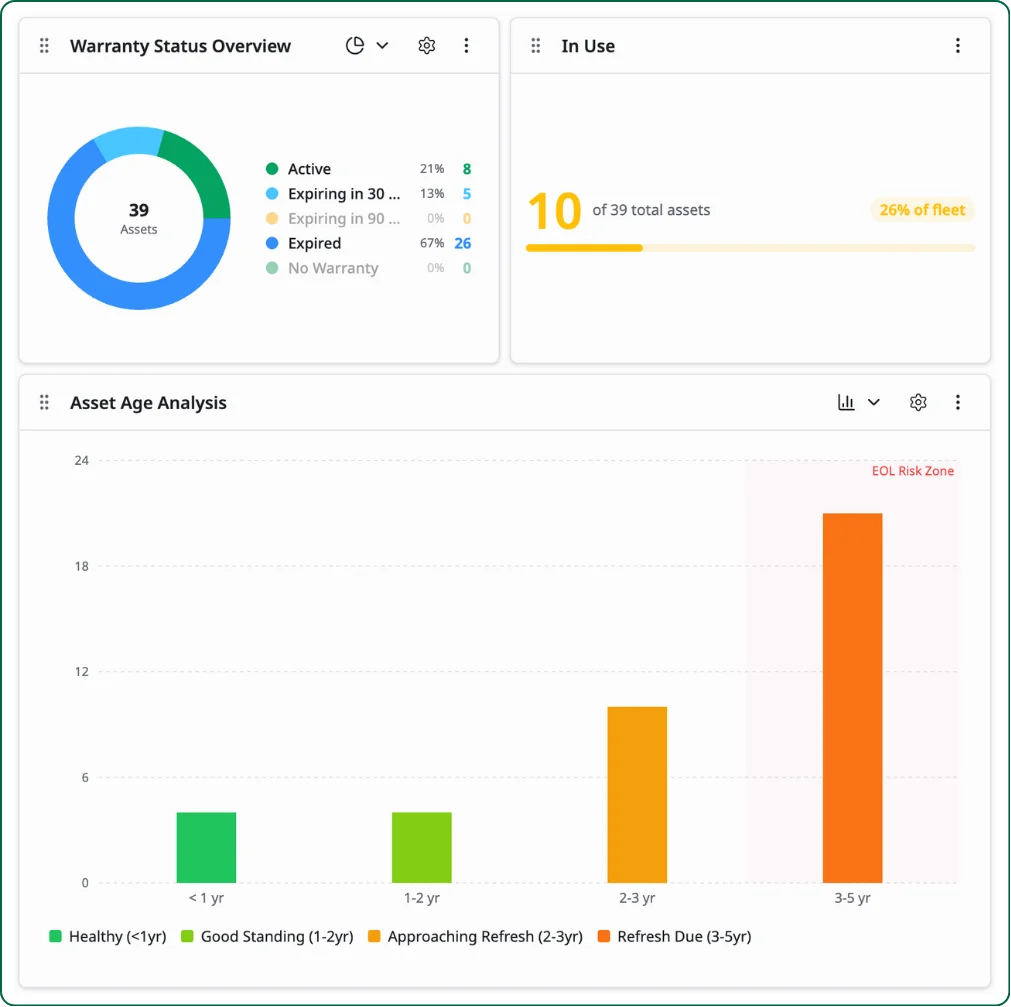Click the lime 1-2 yr bar
Viewport: 1011px width, 1007px height.
coord(422,847)
